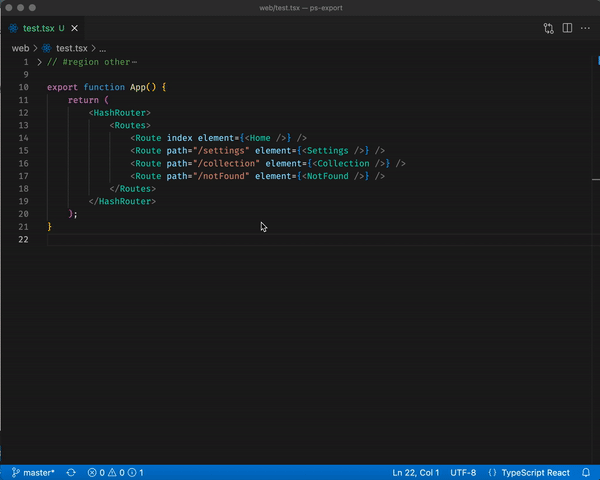Open the web folder breadcrumb

click(x=20, y=49)
